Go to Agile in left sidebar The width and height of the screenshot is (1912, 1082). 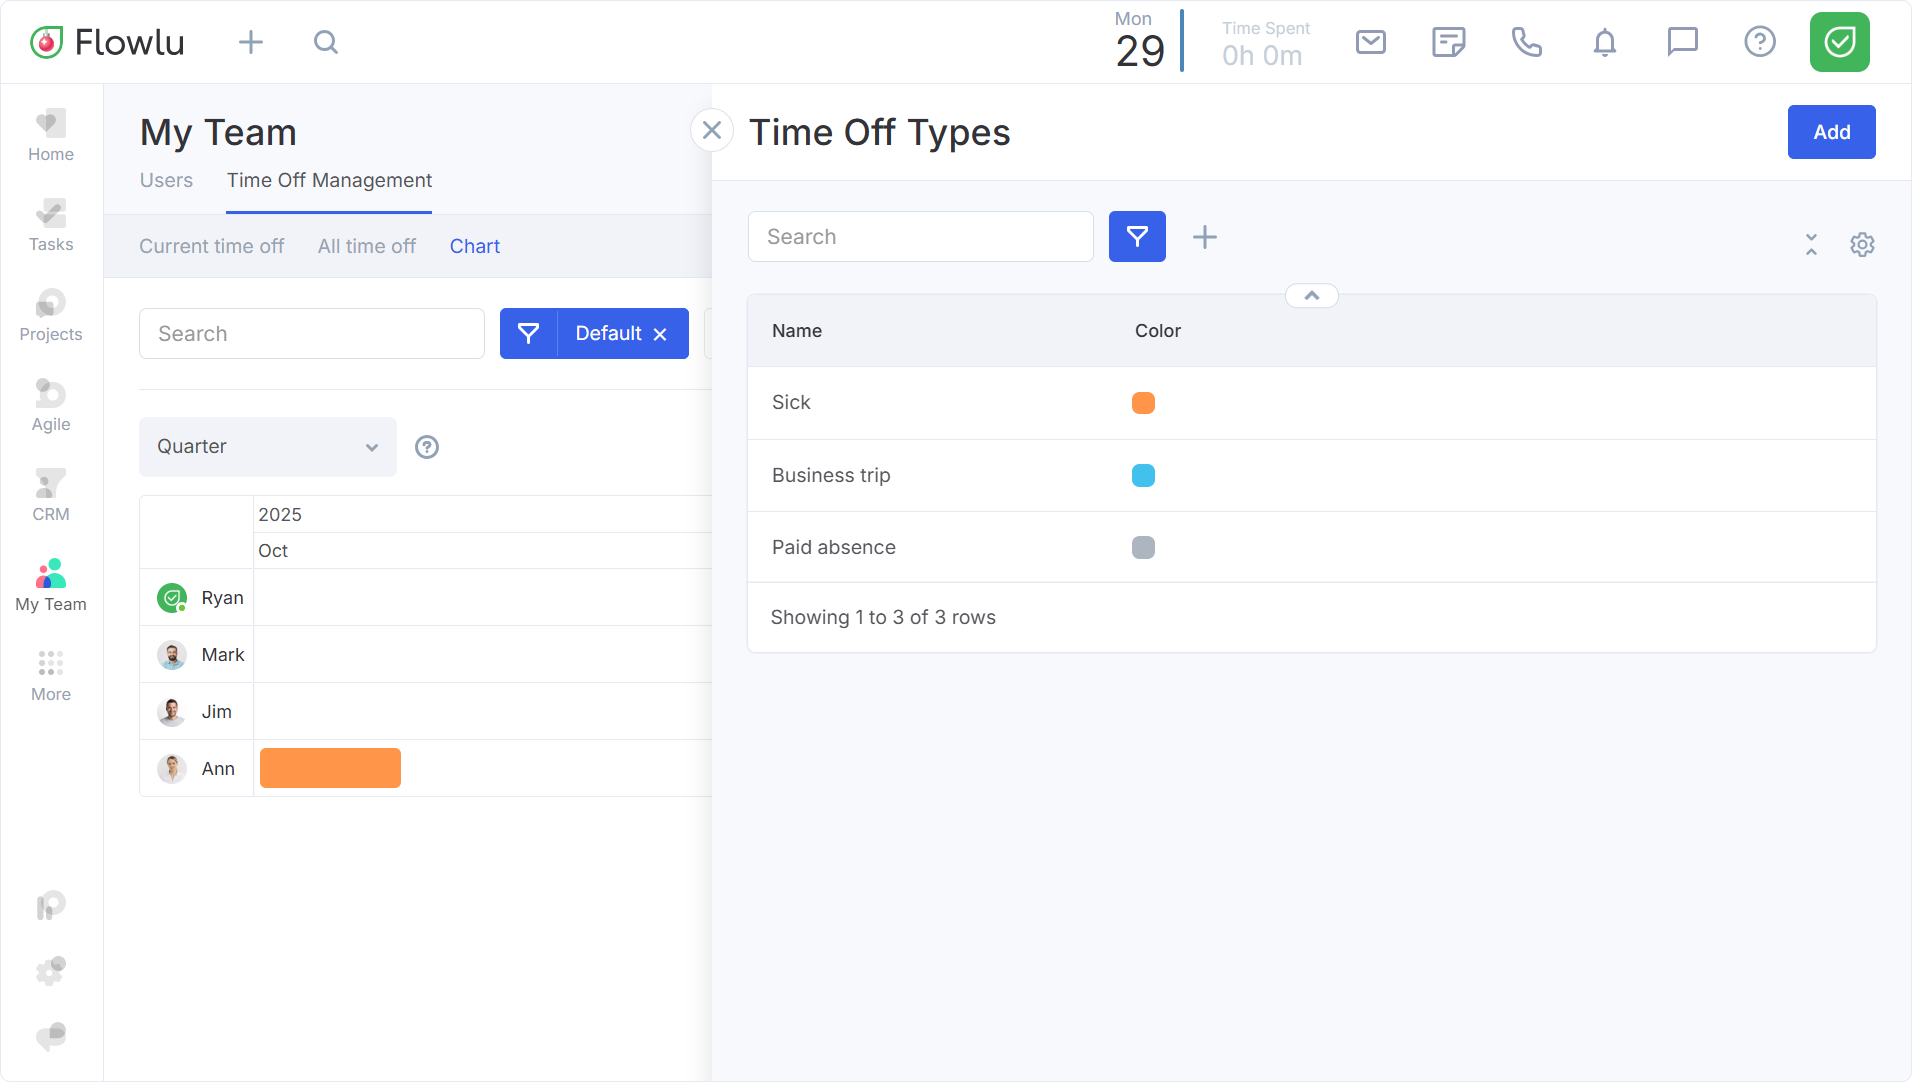pos(51,405)
